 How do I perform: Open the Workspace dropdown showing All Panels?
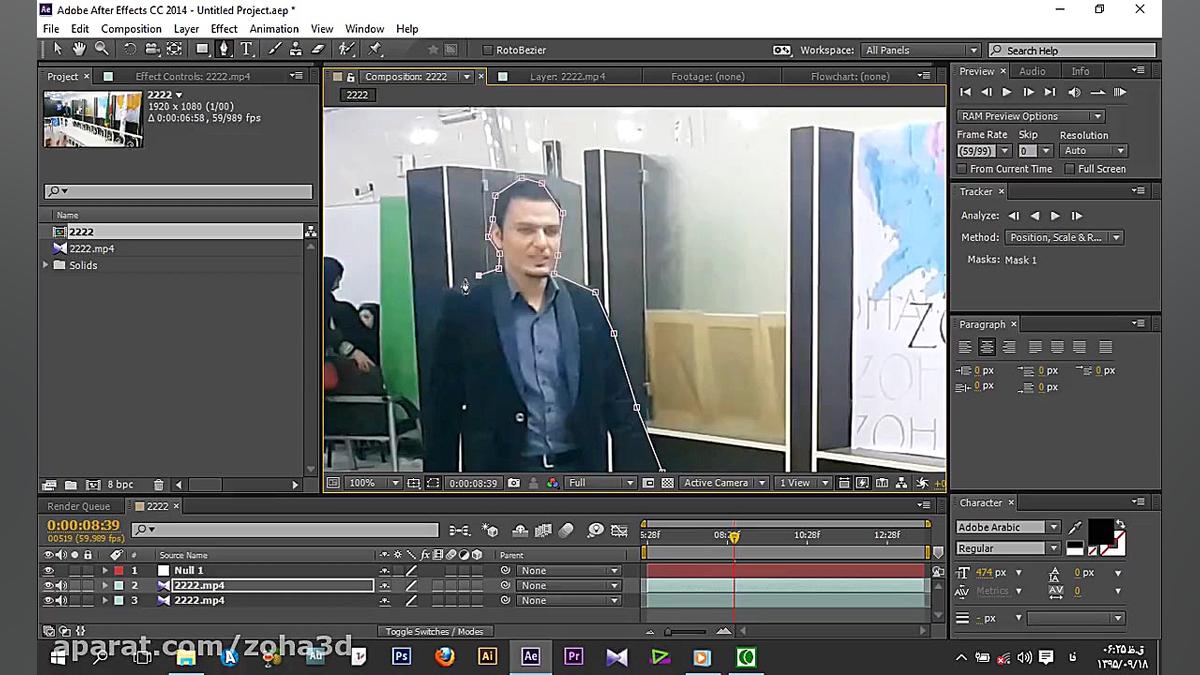click(x=921, y=50)
